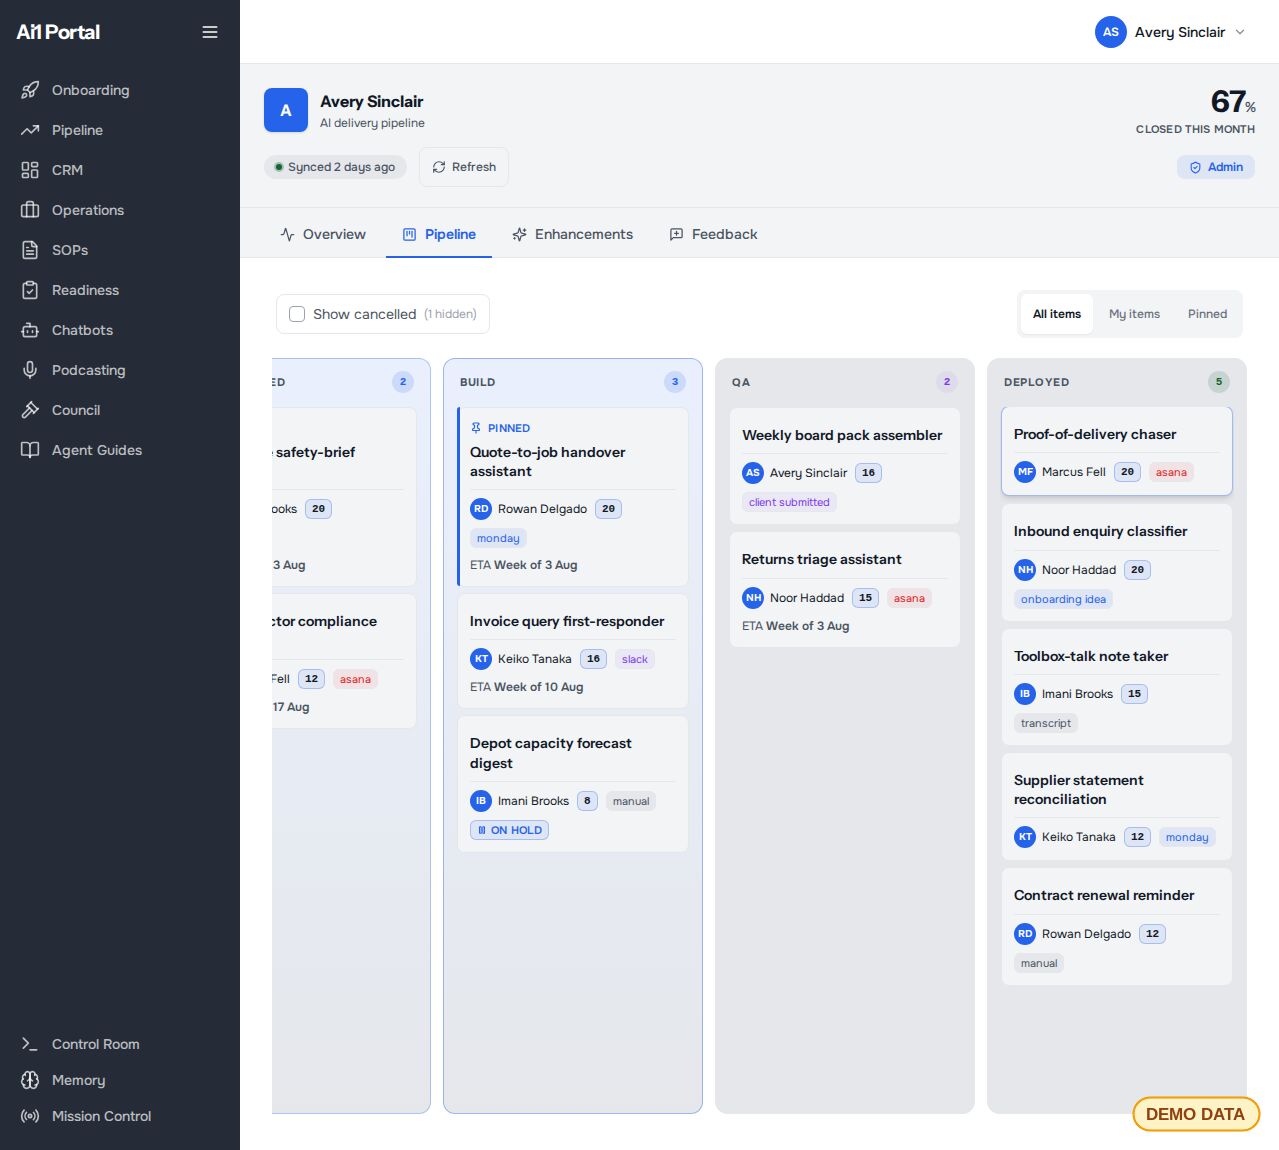
Task: Switch to the Enhancements tab
Action: tap(573, 234)
